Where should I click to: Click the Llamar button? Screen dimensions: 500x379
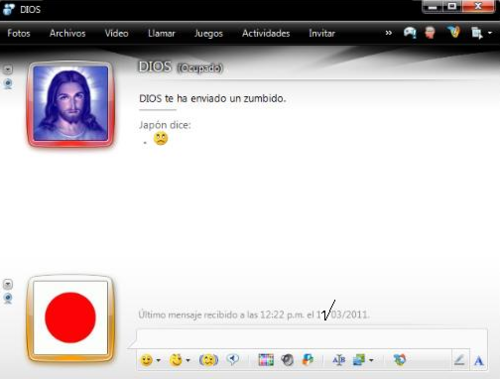[161, 33]
